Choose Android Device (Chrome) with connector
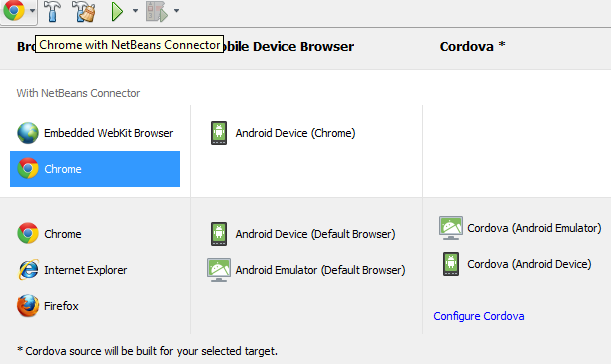Screen dimensions: 611x364 point(283,133)
